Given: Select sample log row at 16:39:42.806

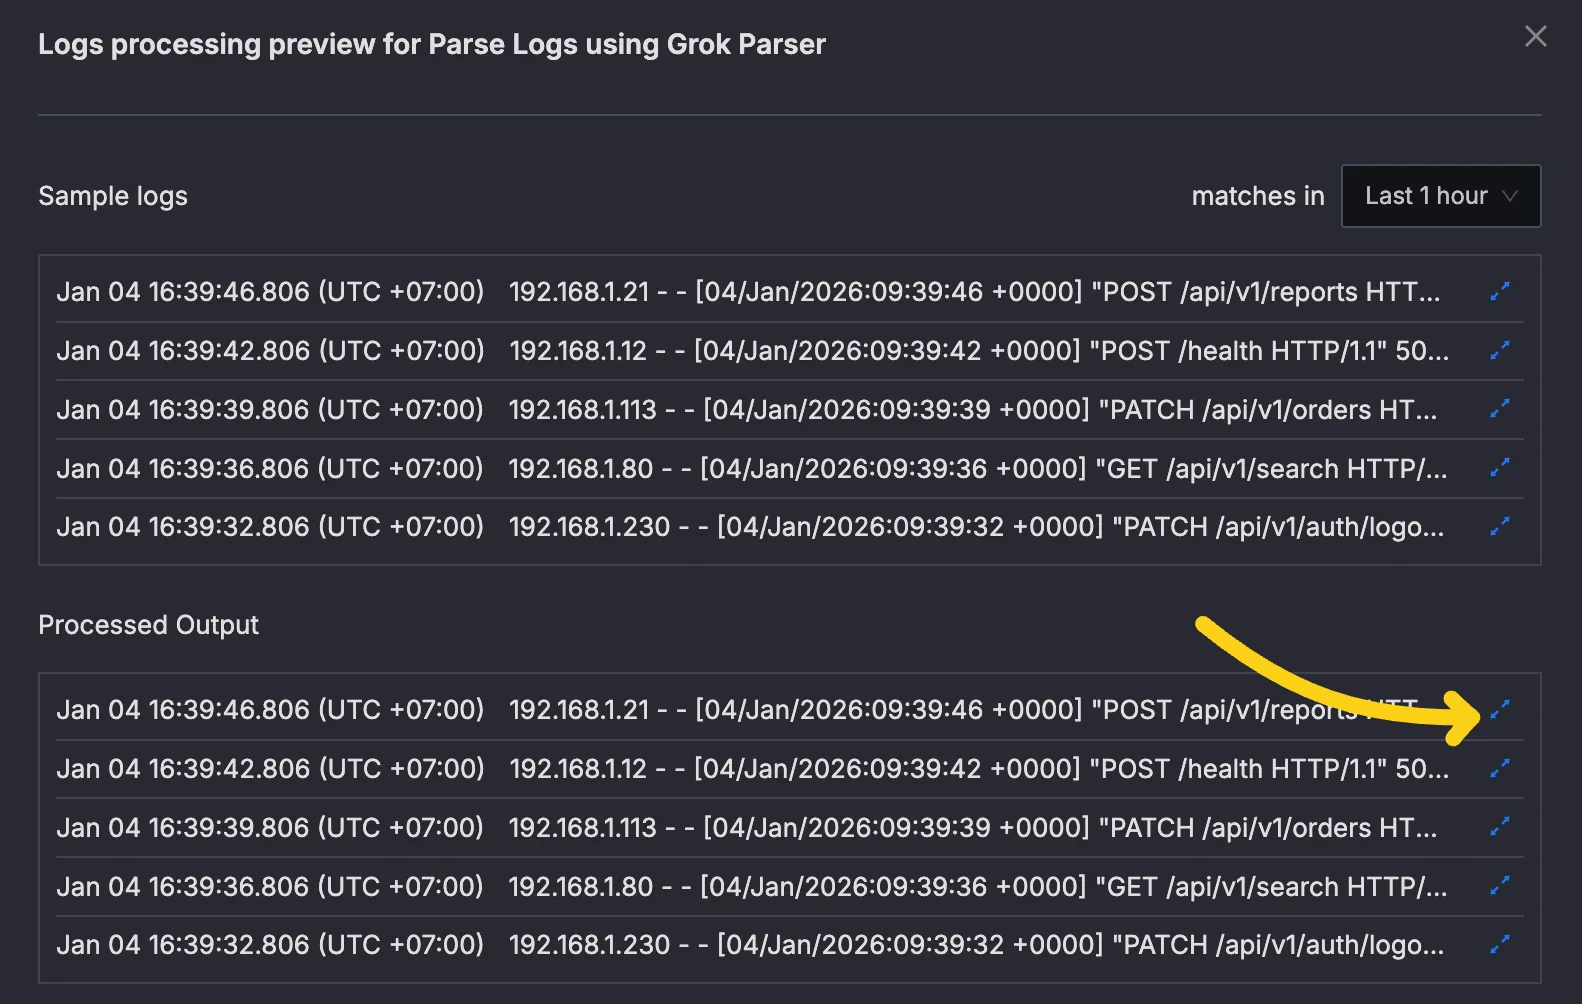Looking at the screenshot, I should point(270,351).
